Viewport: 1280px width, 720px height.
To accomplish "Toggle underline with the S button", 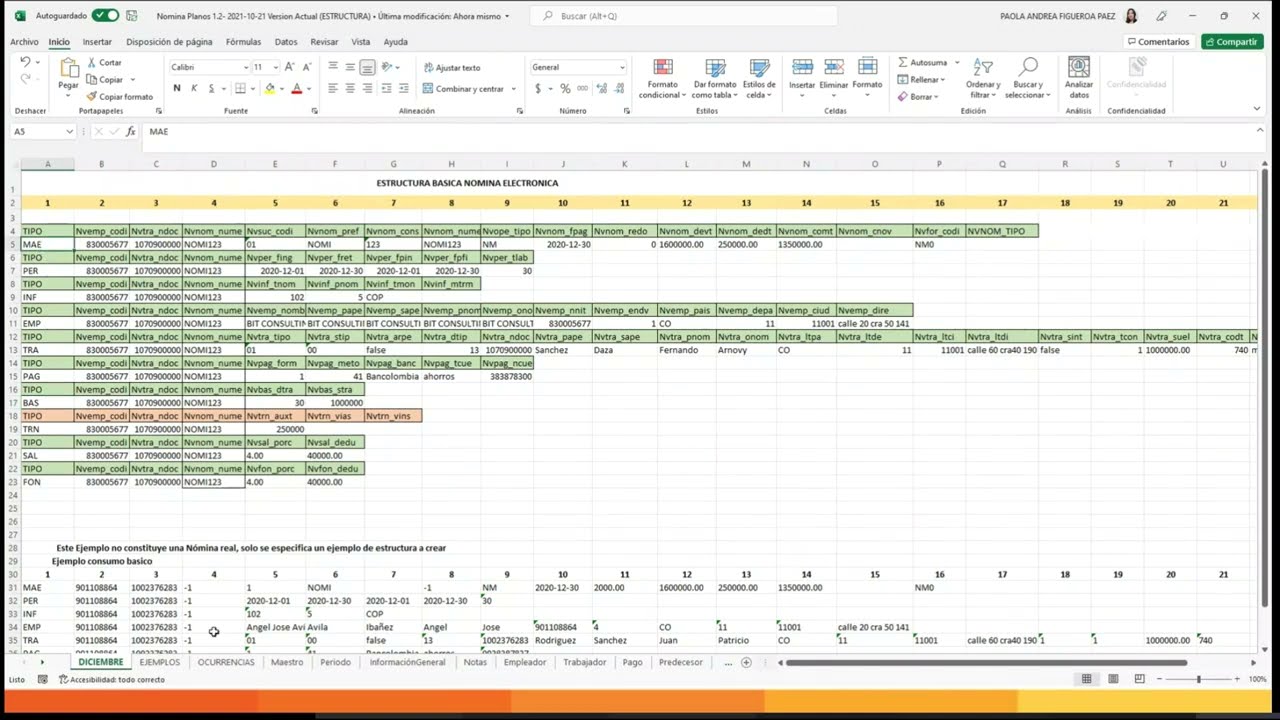I will (x=211, y=88).
